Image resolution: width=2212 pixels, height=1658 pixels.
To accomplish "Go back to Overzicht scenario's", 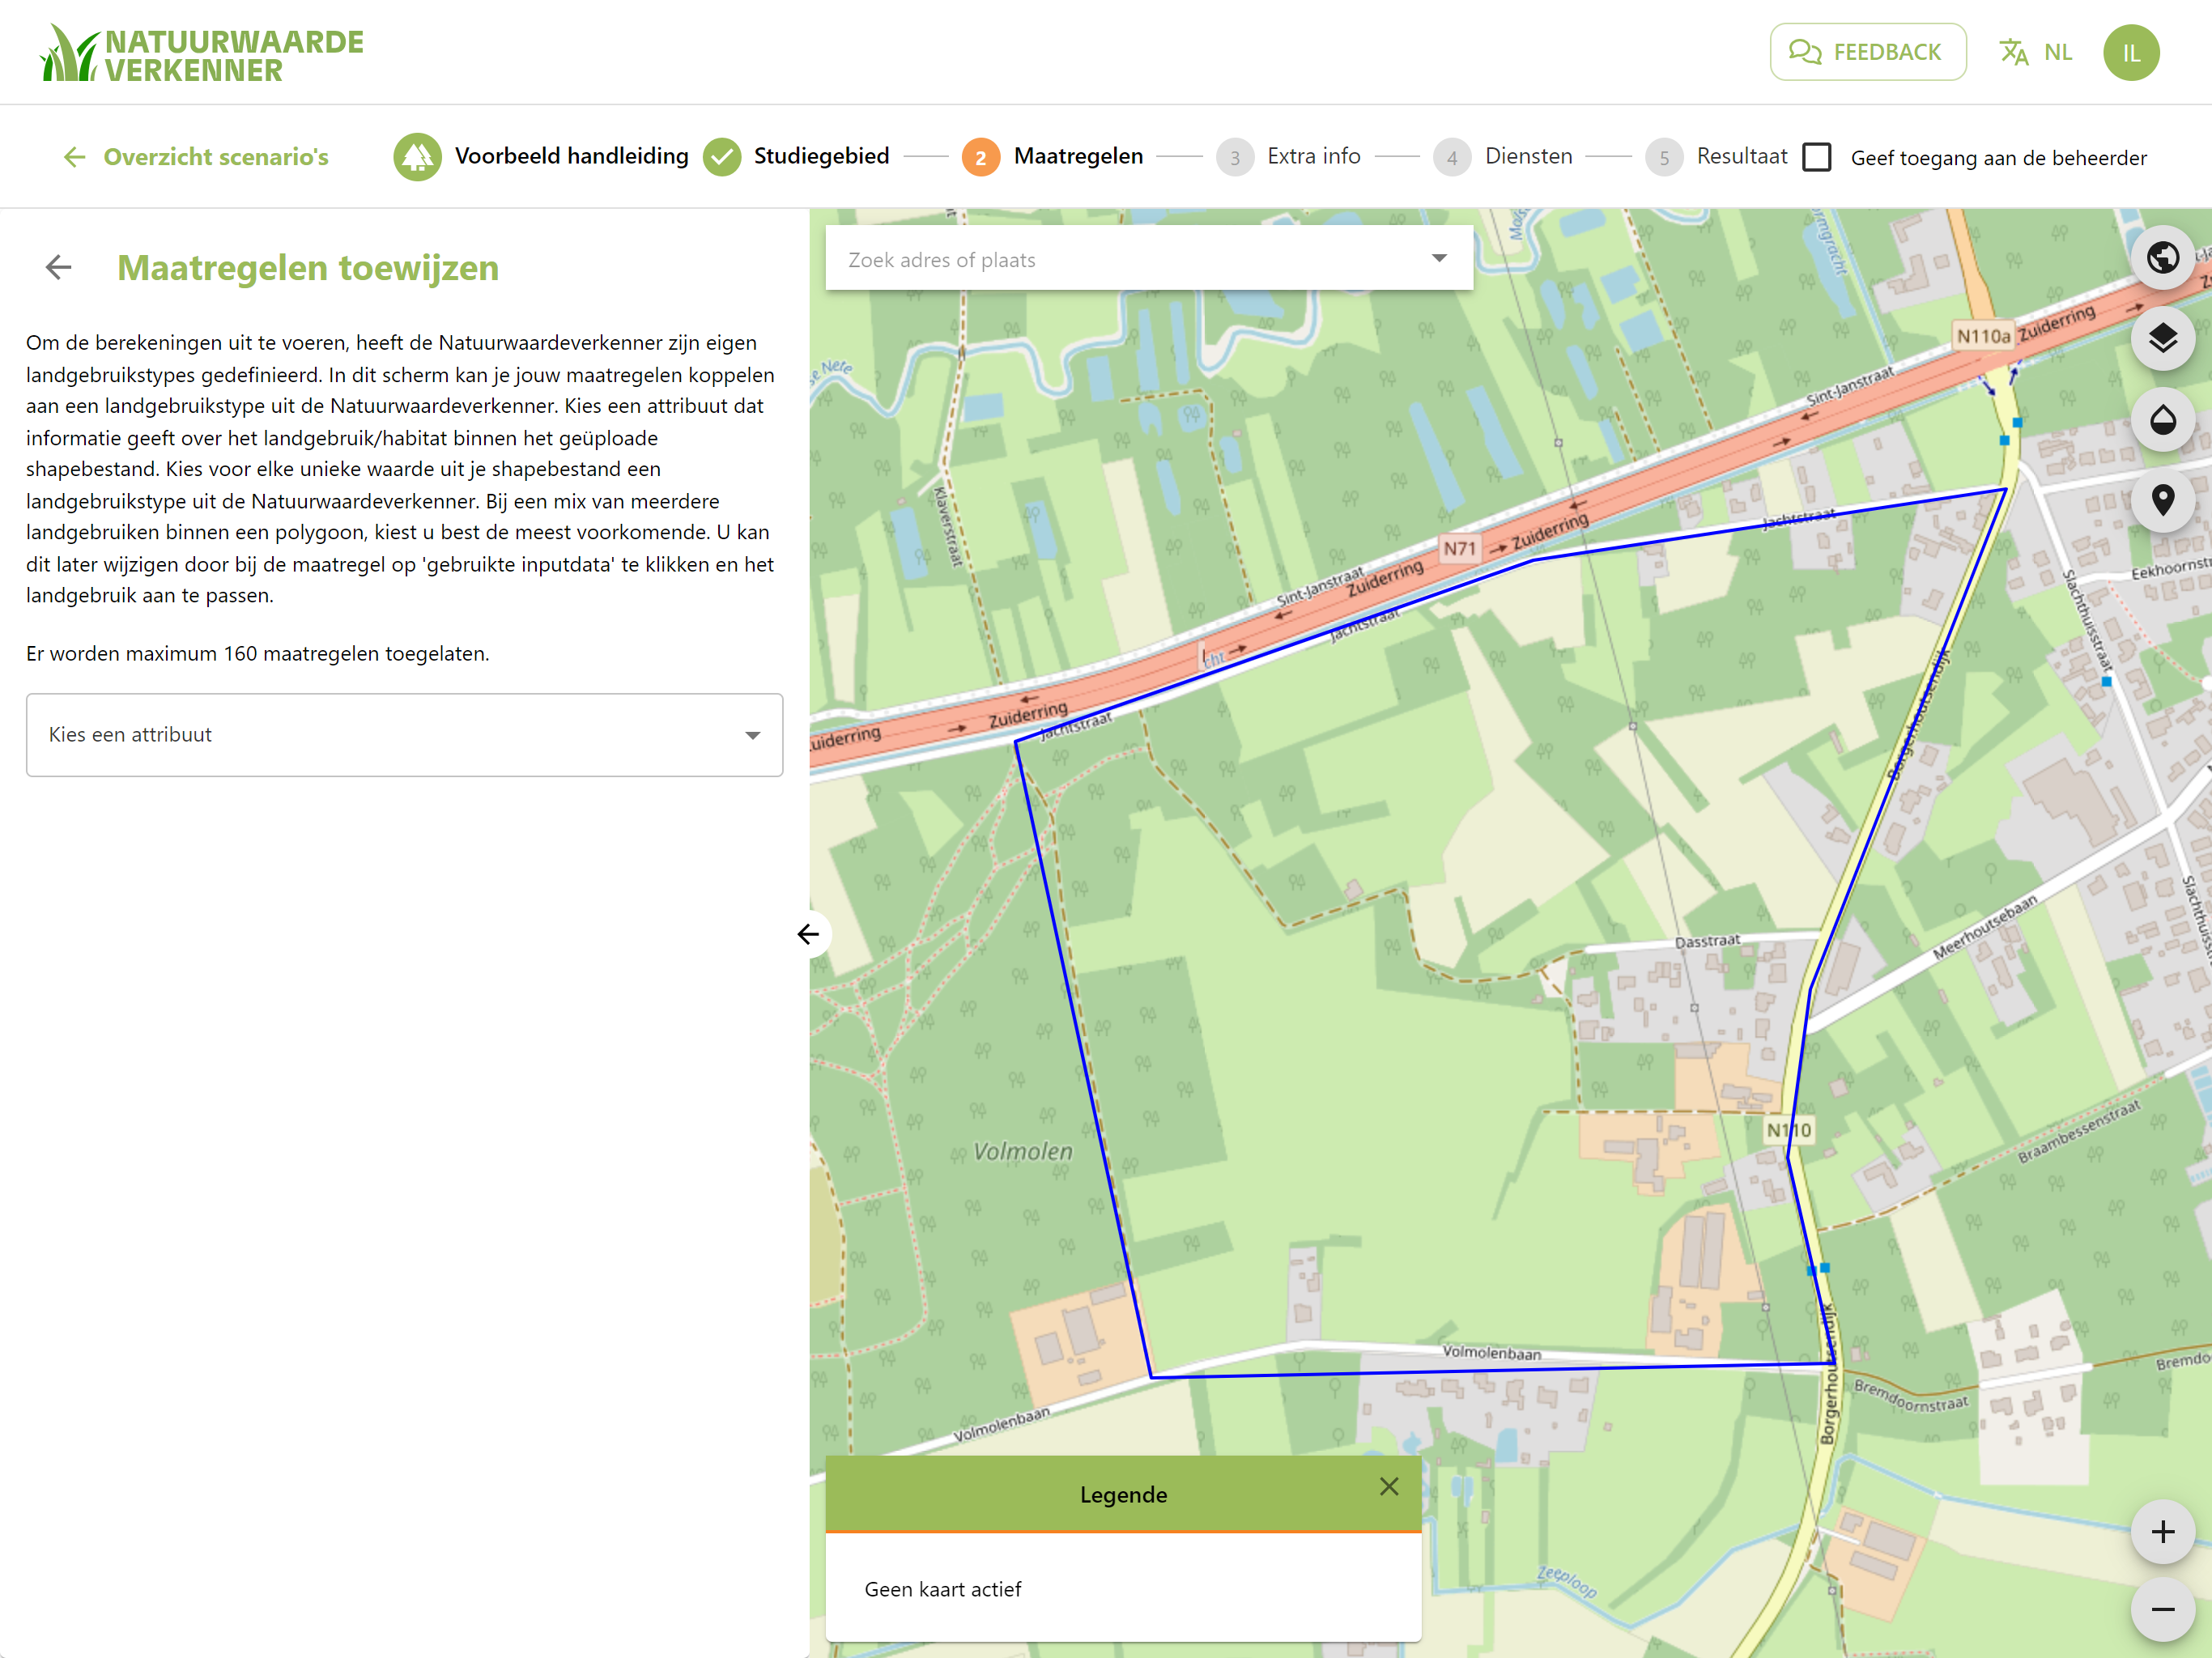I will point(196,157).
